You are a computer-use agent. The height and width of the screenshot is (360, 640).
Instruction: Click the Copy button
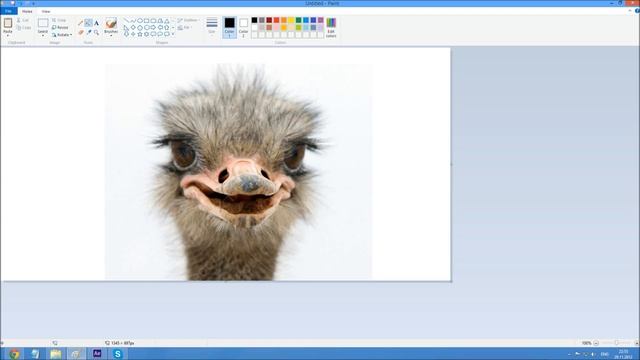point(24,28)
